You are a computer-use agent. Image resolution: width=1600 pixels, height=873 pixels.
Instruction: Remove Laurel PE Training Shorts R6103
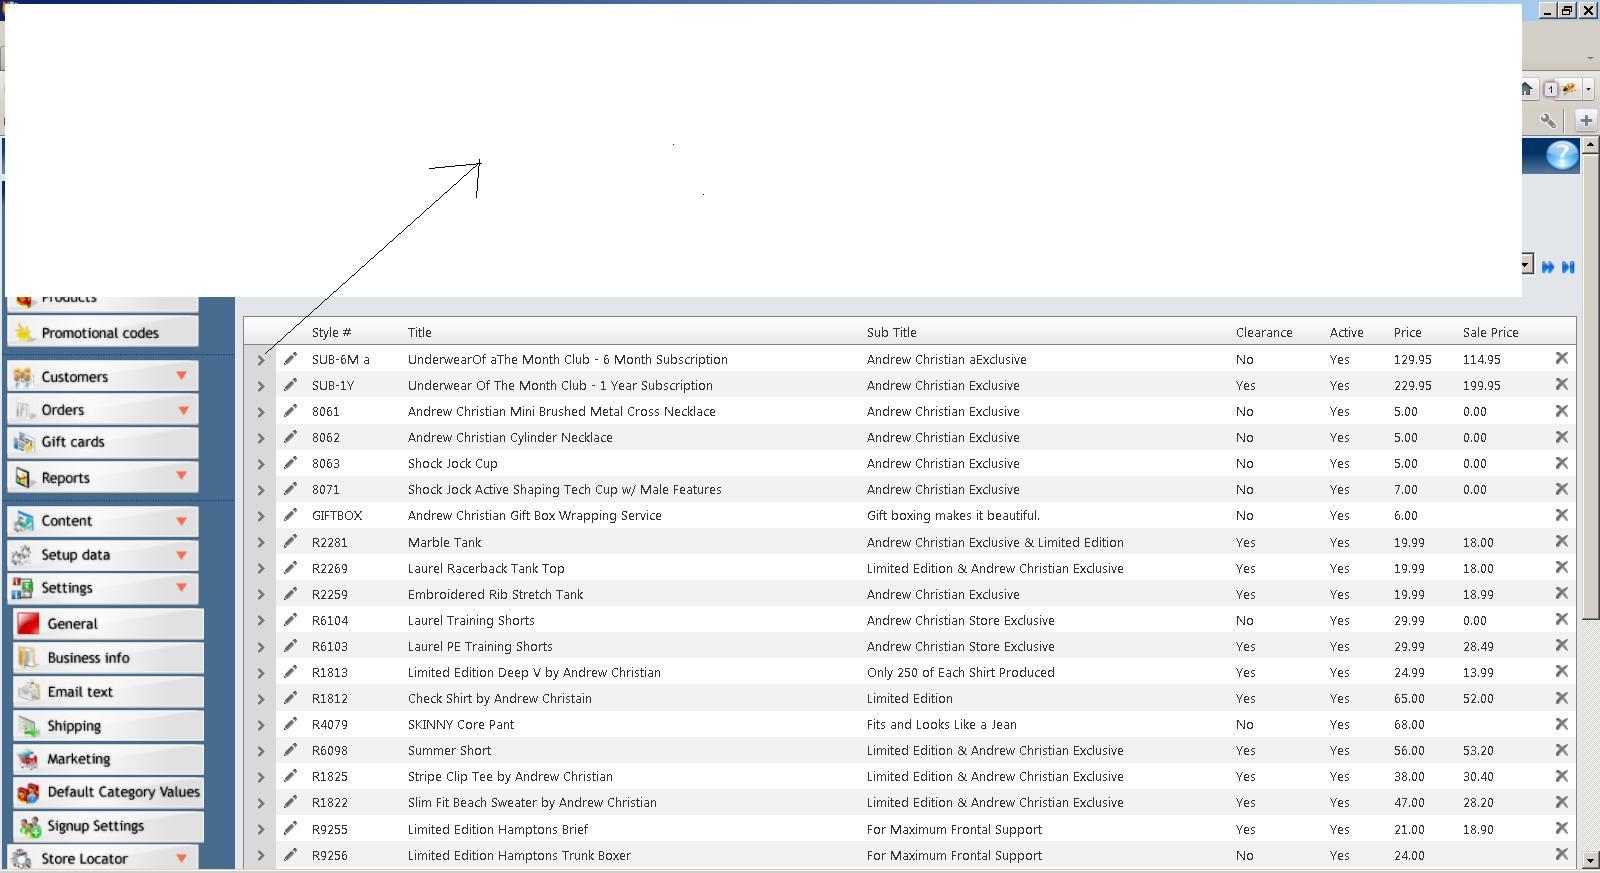pyautogui.click(x=1561, y=645)
